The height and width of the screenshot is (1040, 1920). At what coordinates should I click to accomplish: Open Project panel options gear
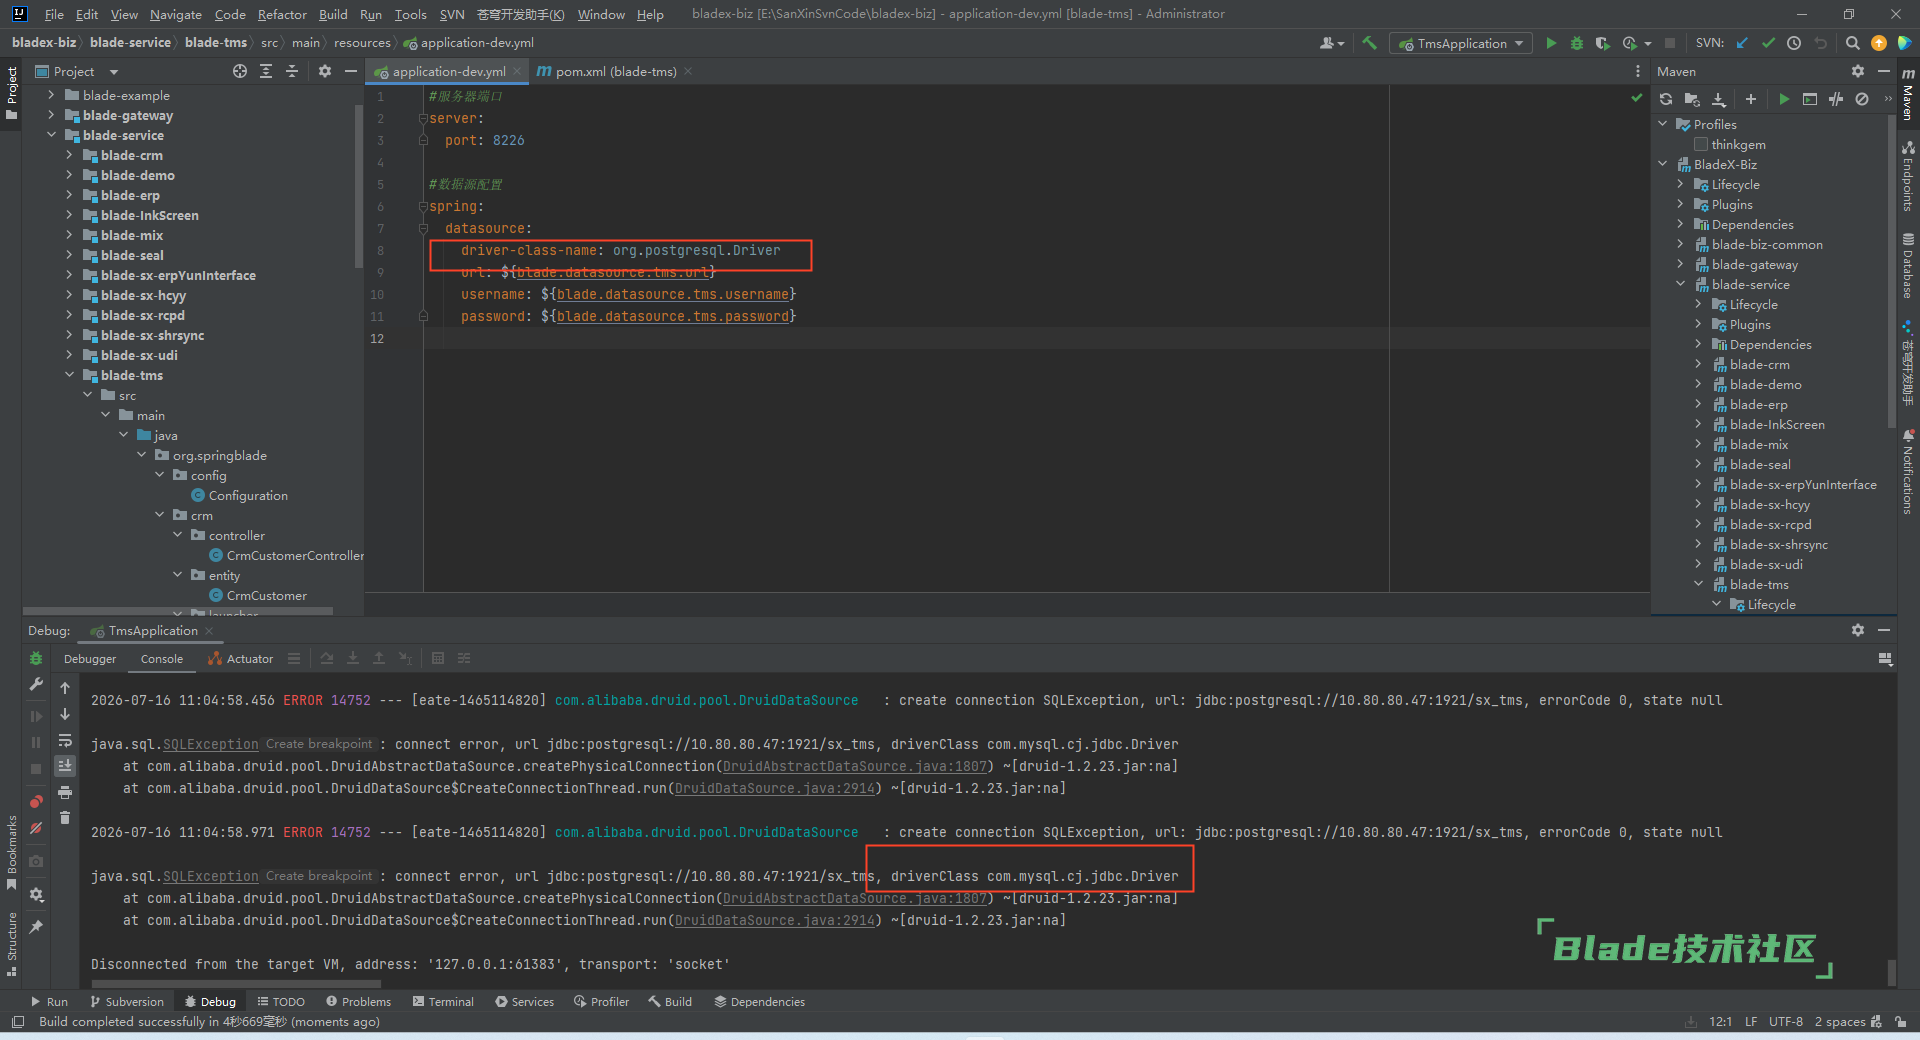coord(324,71)
